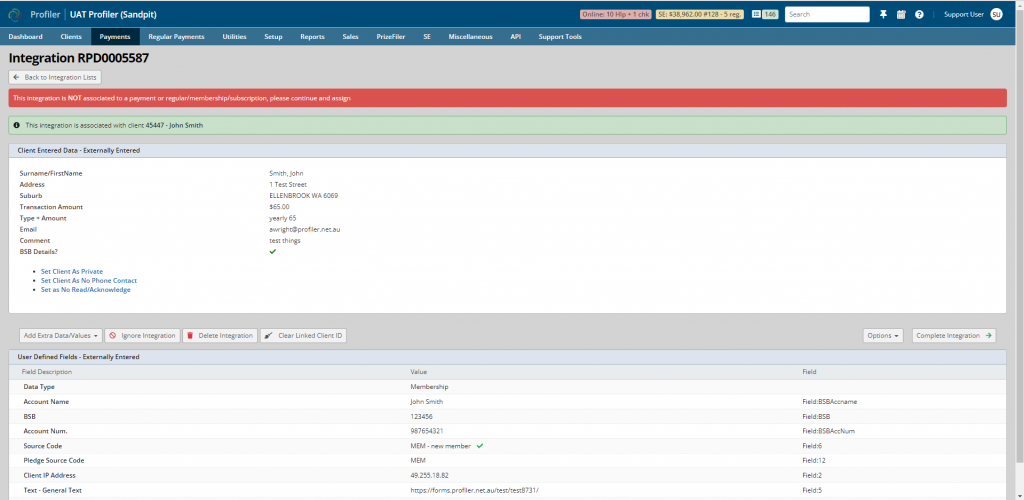
Task: Open the SE menu
Action: point(427,37)
